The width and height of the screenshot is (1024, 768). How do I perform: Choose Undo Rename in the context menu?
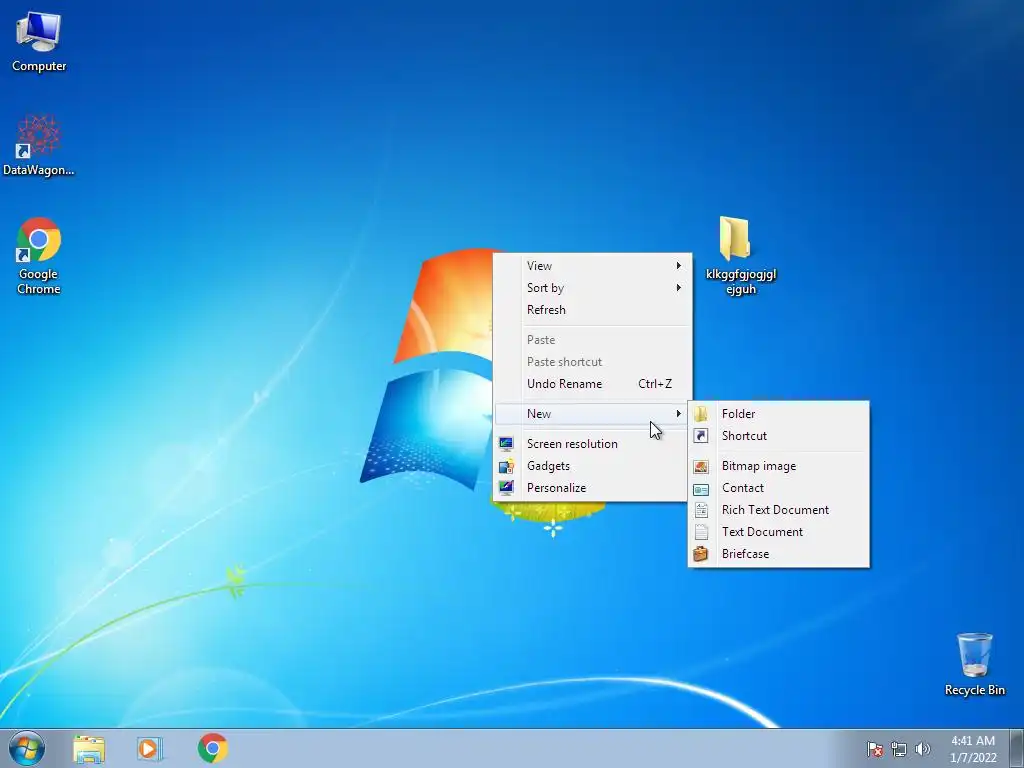coord(590,384)
